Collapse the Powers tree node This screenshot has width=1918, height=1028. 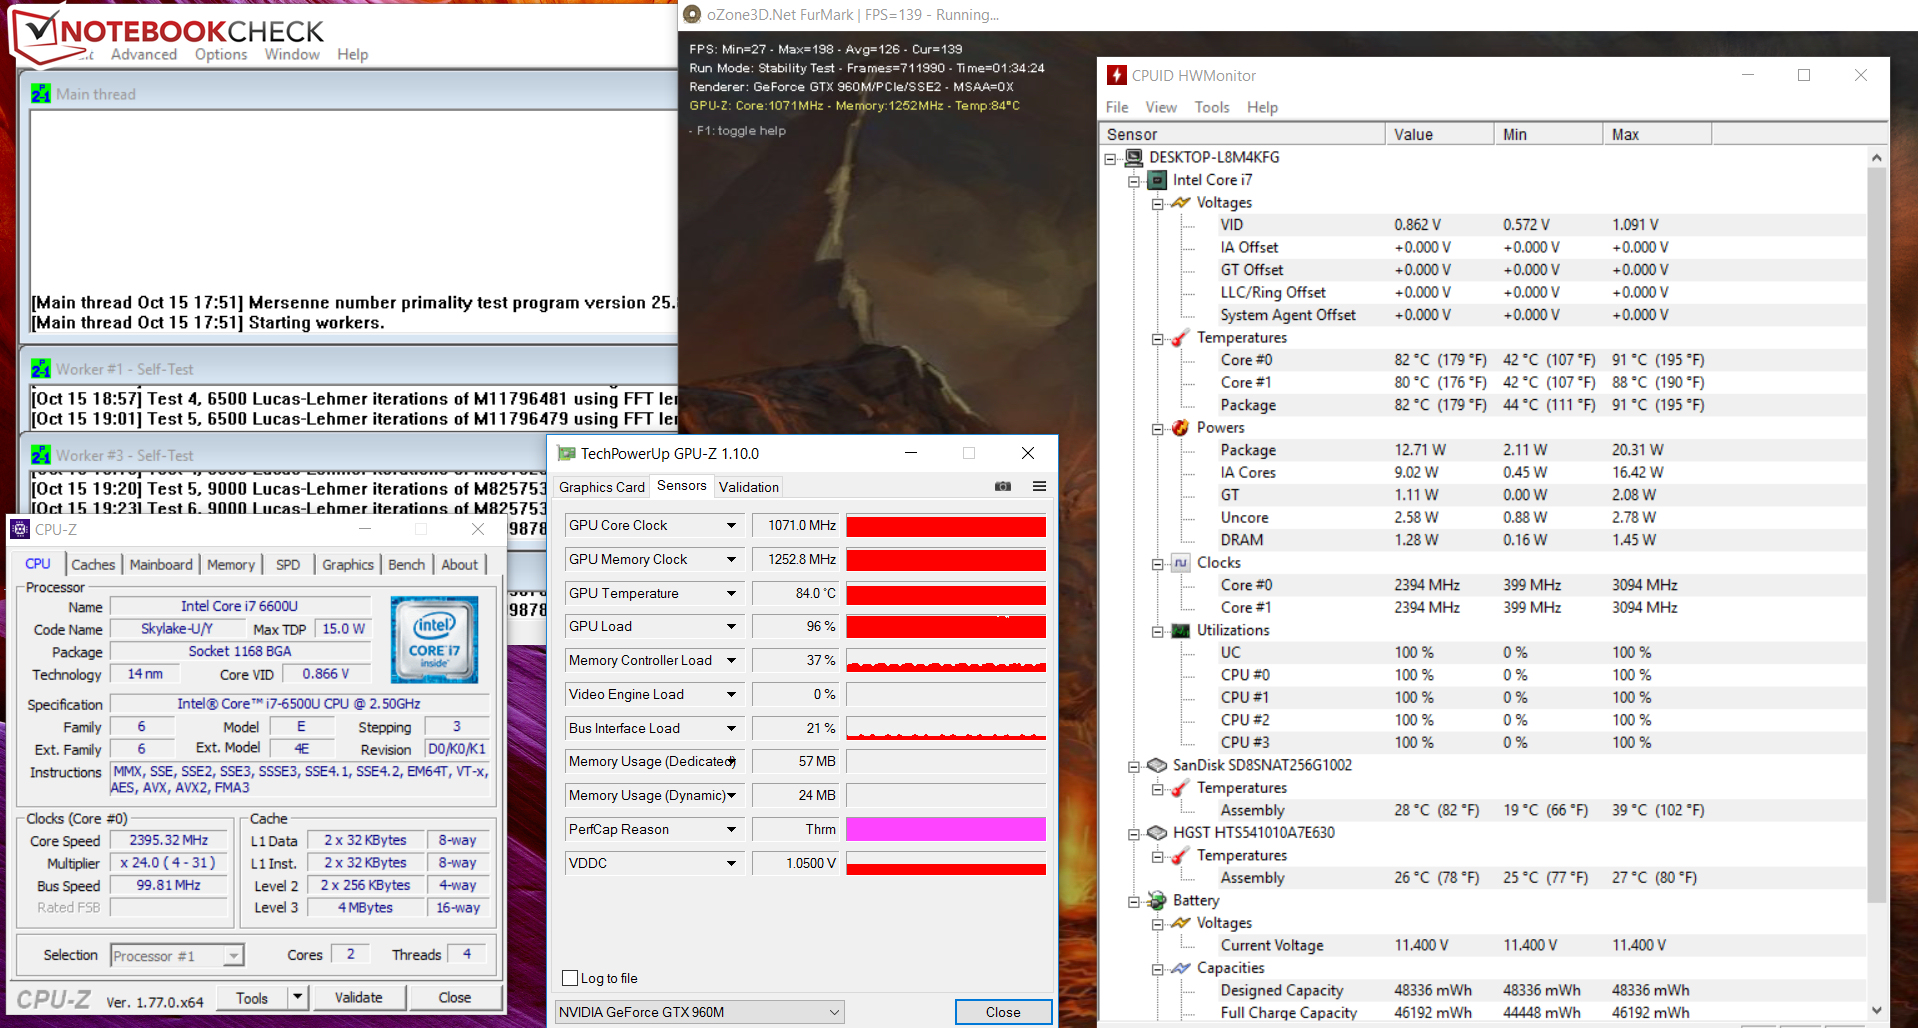pyautogui.click(x=1158, y=429)
